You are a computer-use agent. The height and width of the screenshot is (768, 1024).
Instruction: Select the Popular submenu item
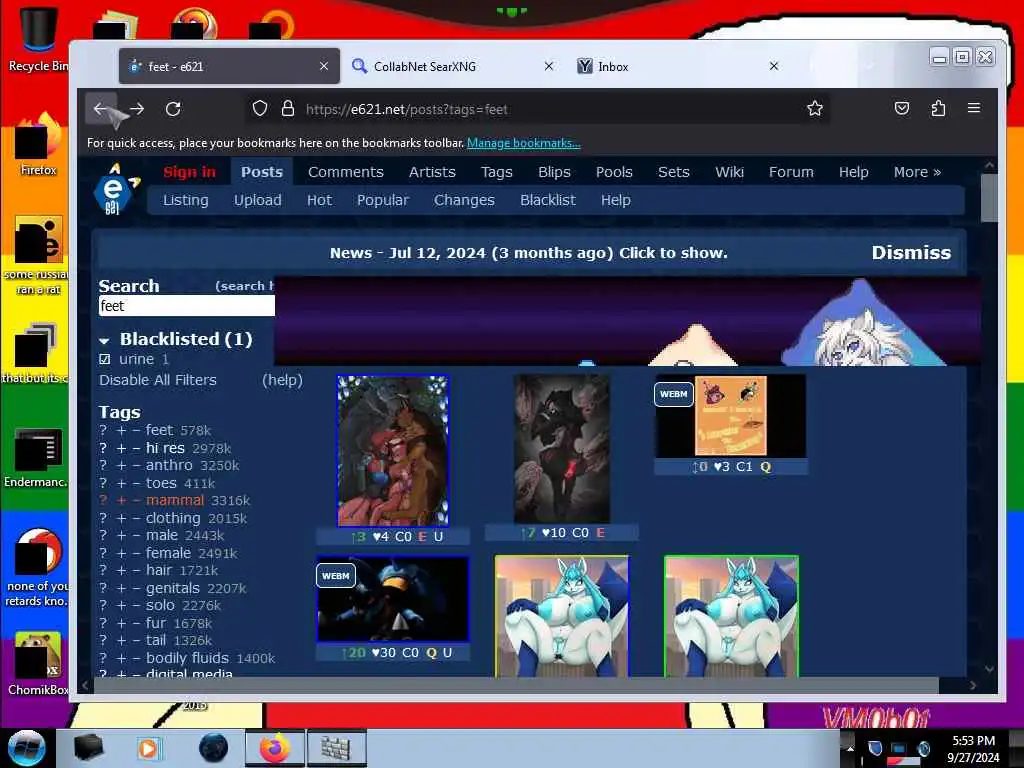[x=382, y=200]
